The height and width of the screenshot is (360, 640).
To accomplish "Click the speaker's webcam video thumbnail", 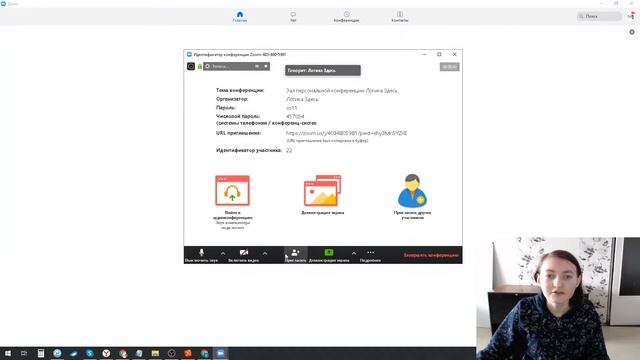I will point(558,298).
